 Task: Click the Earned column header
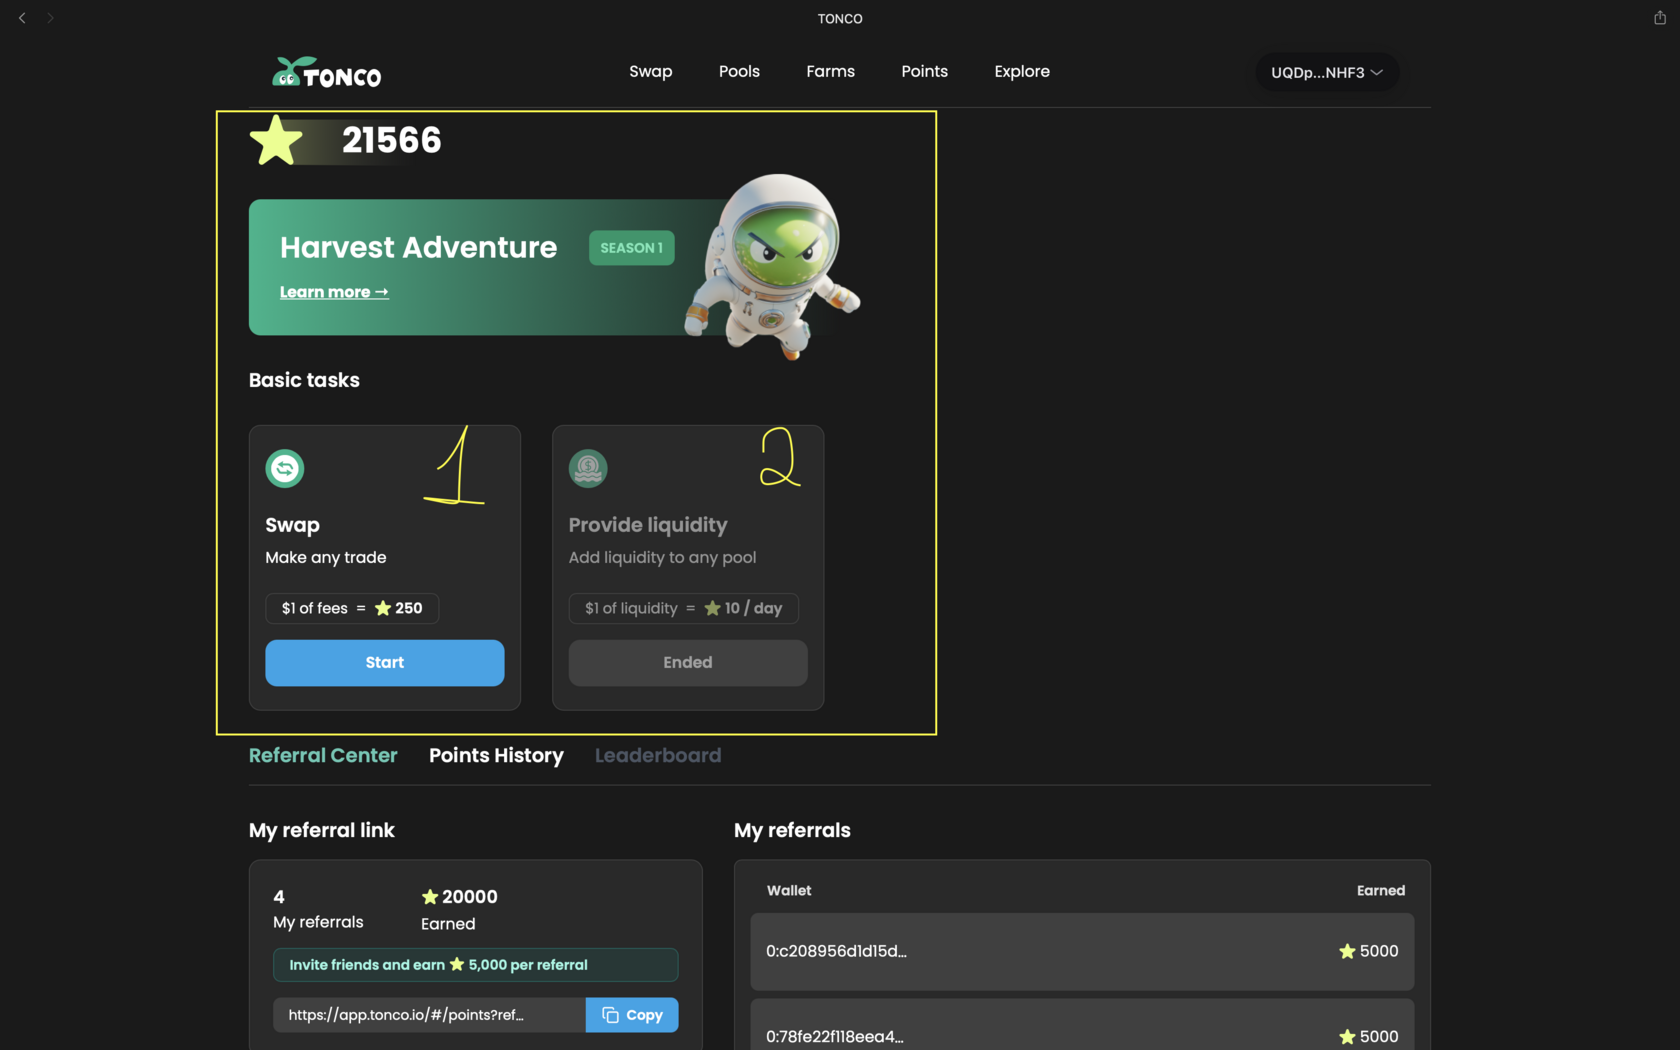point(1381,890)
